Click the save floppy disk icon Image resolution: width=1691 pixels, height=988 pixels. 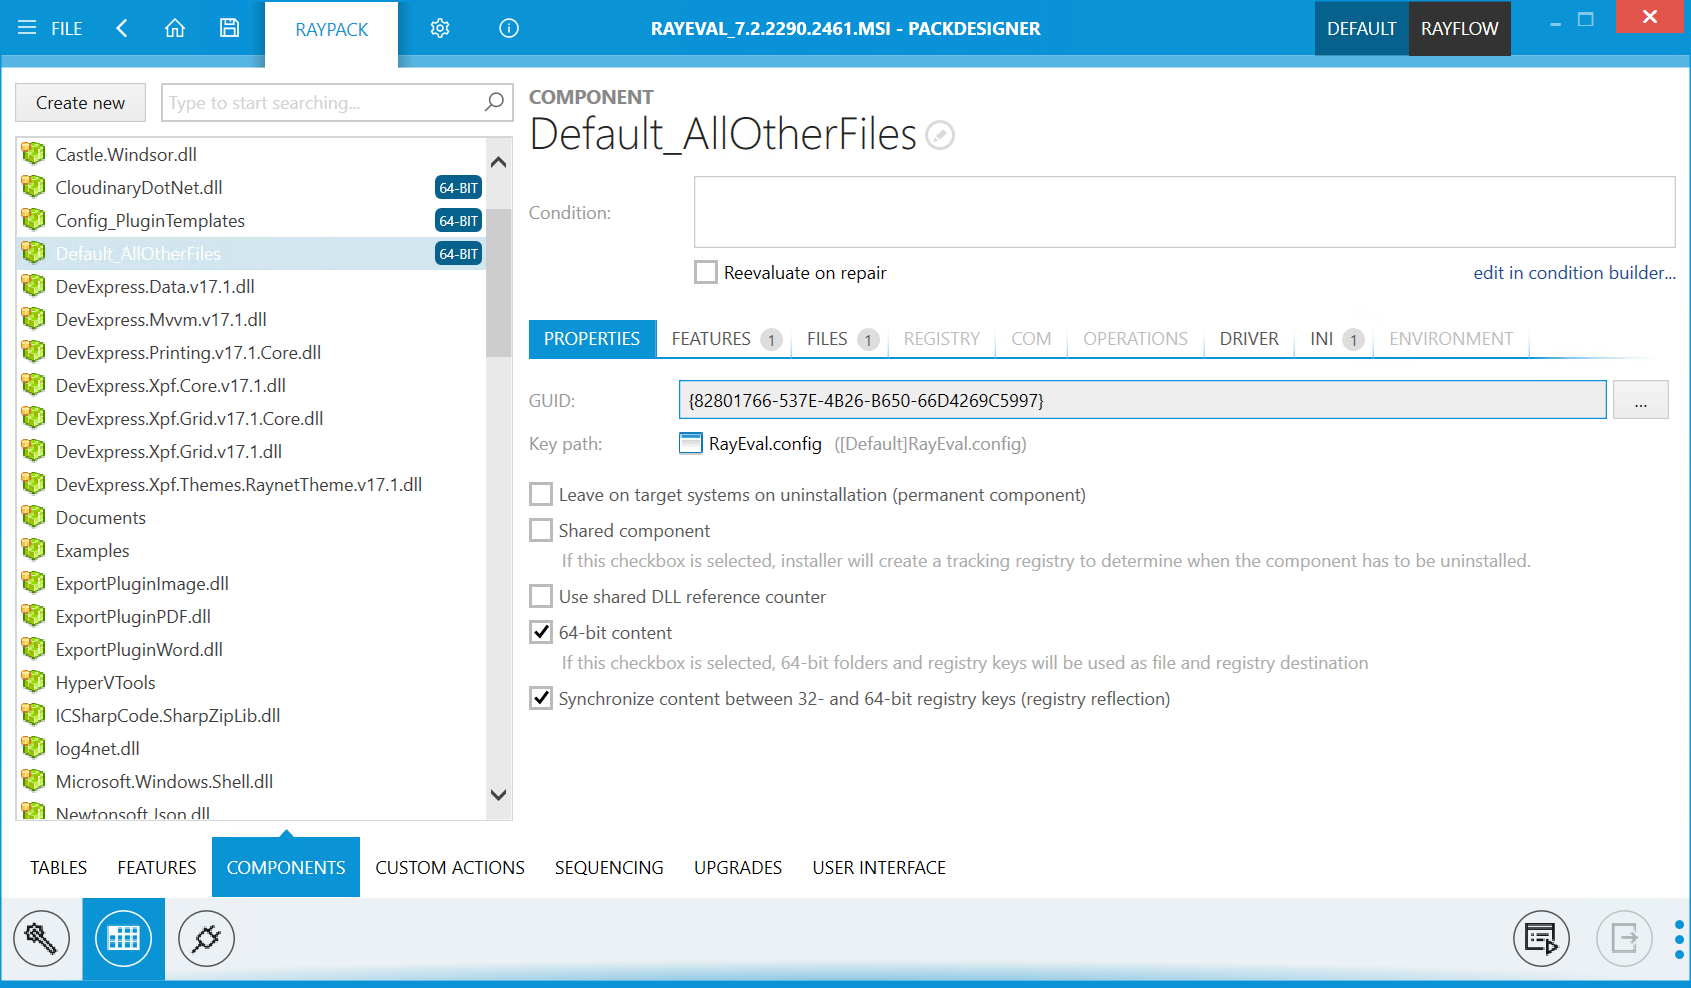tap(229, 28)
